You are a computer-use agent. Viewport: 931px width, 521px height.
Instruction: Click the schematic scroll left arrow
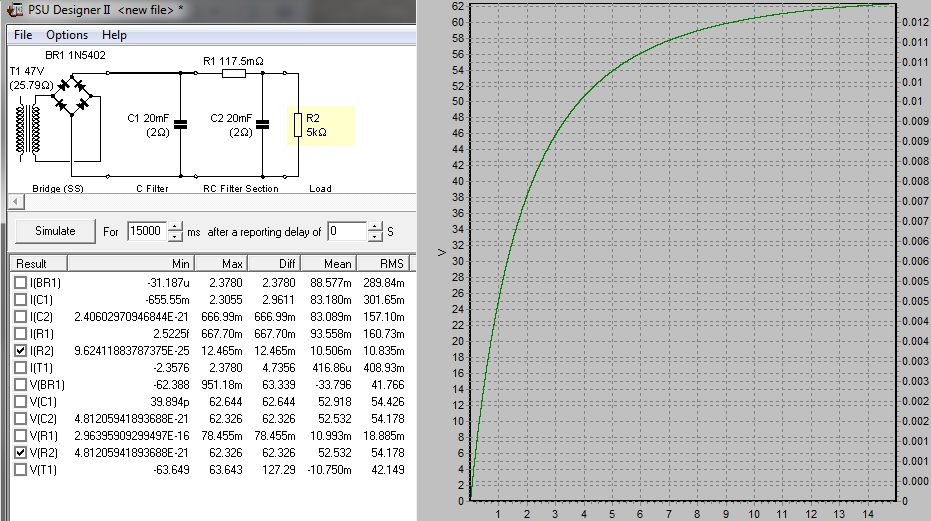click(x=16, y=202)
